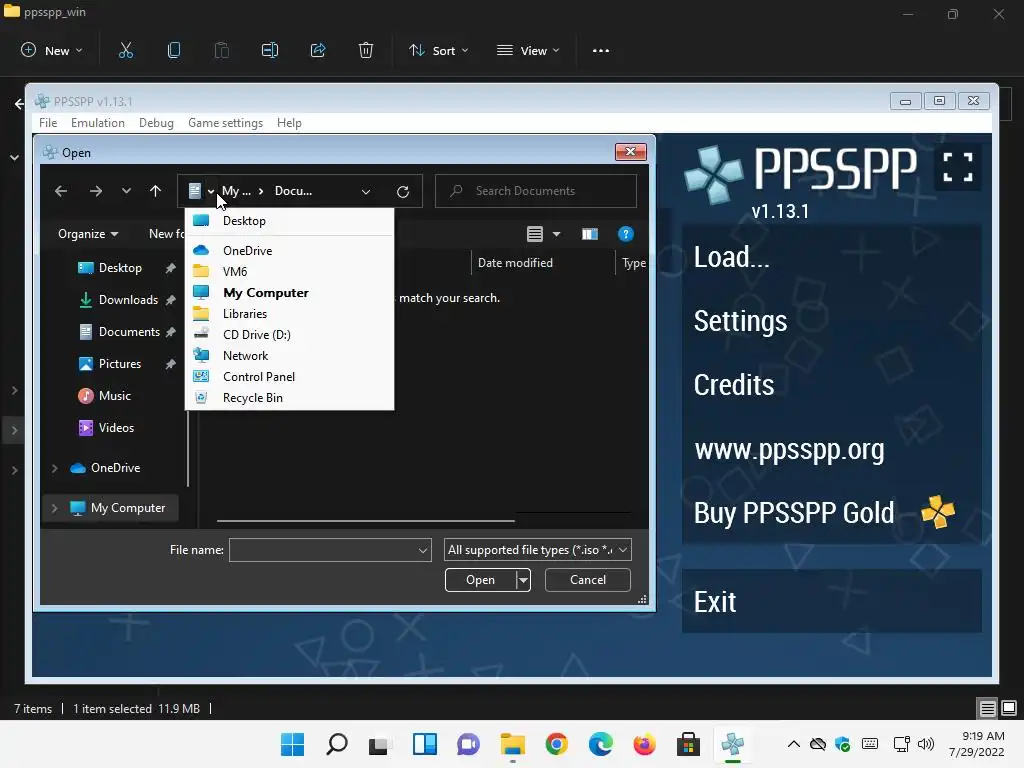Click the File name input field
Screen dimensions: 1024x768
[323, 551]
